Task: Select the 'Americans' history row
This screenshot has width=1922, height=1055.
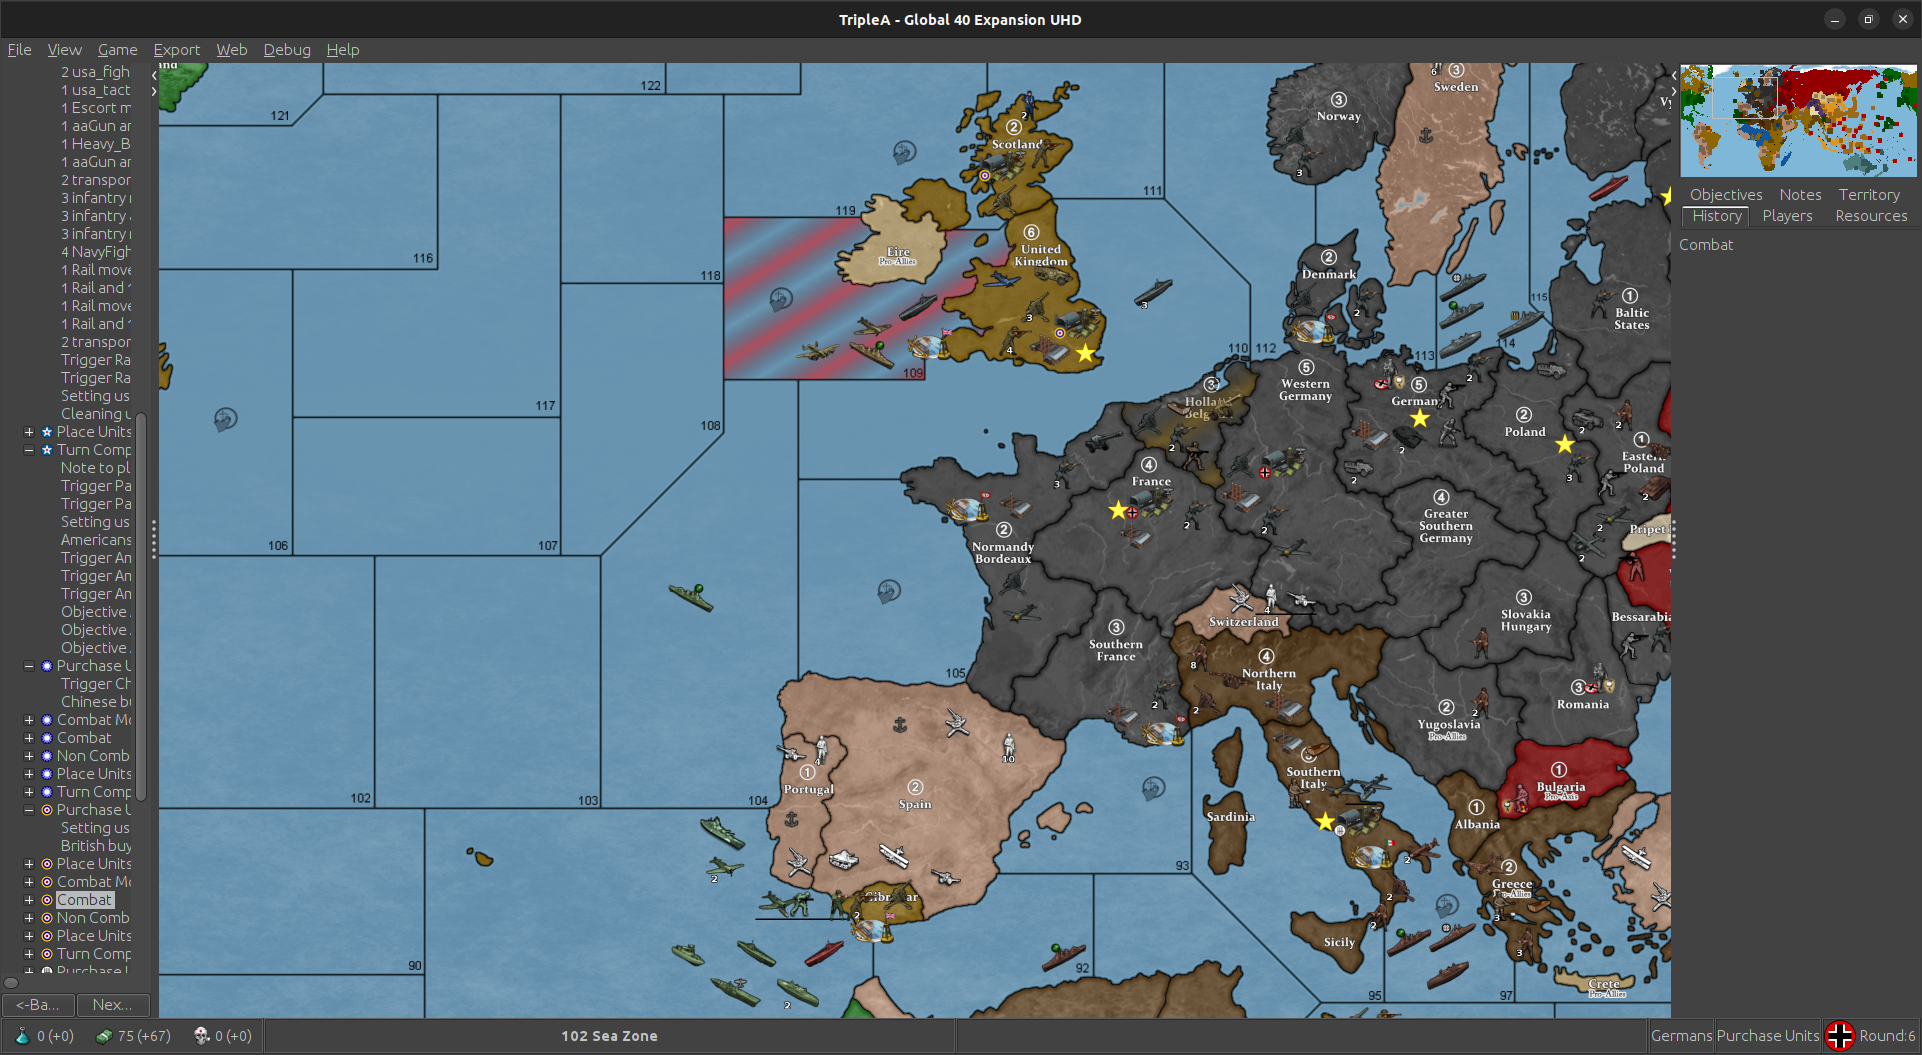Action: [96, 540]
